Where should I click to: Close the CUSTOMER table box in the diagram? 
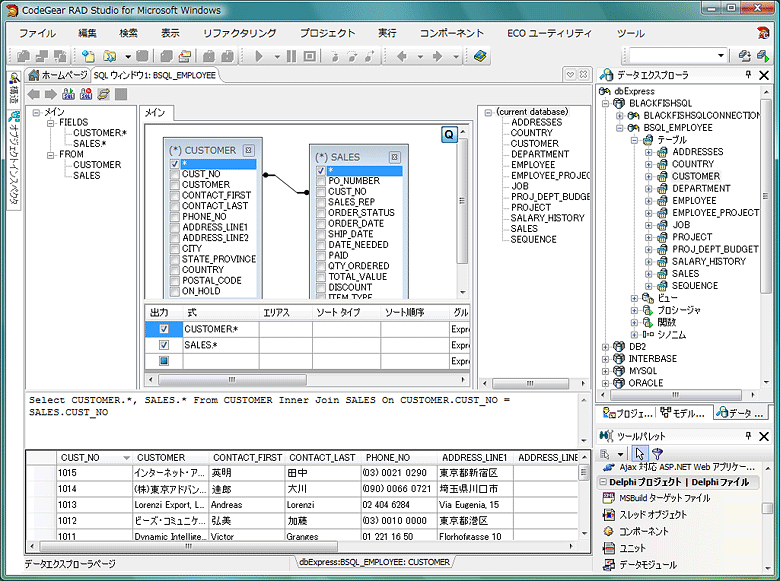pos(249,150)
